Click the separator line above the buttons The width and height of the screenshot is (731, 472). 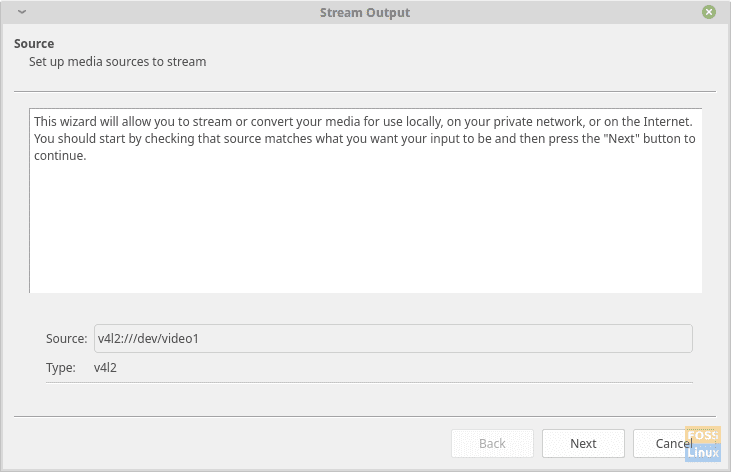(x=365, y=416)
